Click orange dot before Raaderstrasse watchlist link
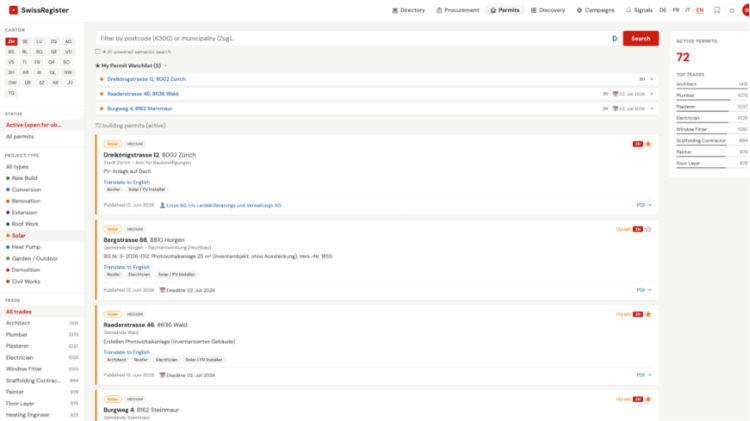Image resolution: width=750 pixels, height=421 pixels. click(x=101, y=94)
